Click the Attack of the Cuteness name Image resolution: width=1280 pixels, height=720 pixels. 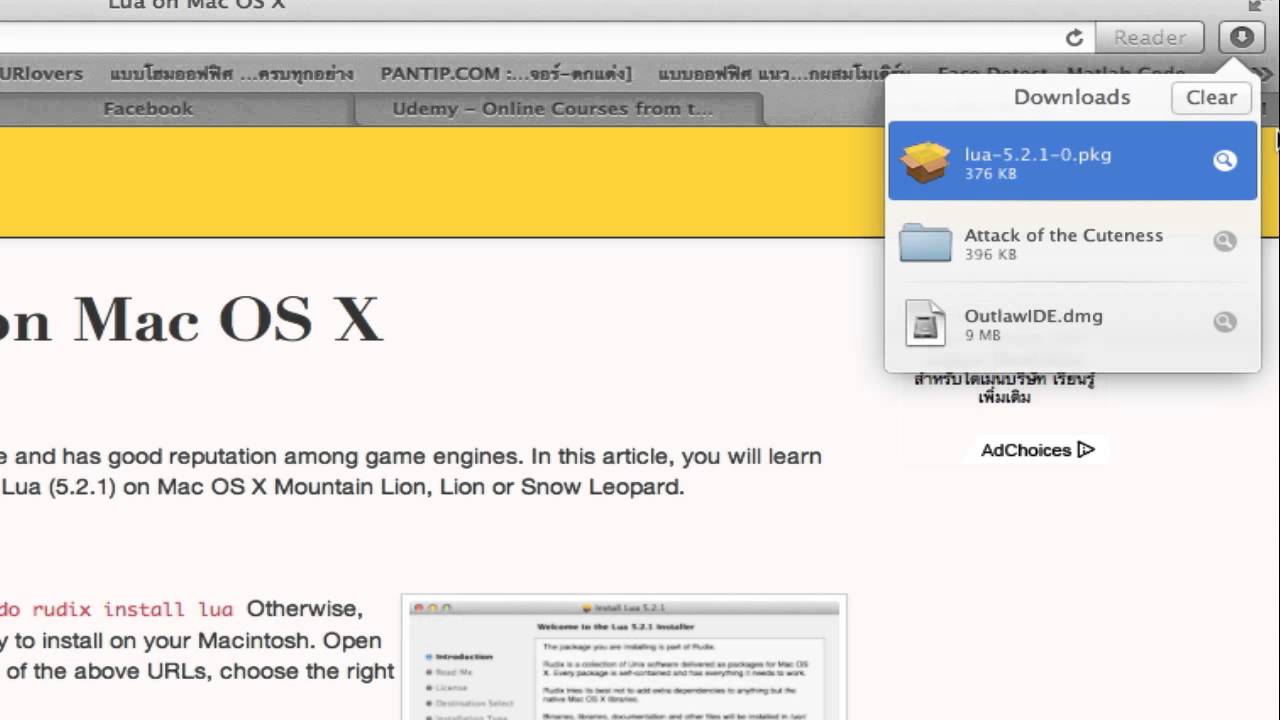click(x=1063, y=235)
